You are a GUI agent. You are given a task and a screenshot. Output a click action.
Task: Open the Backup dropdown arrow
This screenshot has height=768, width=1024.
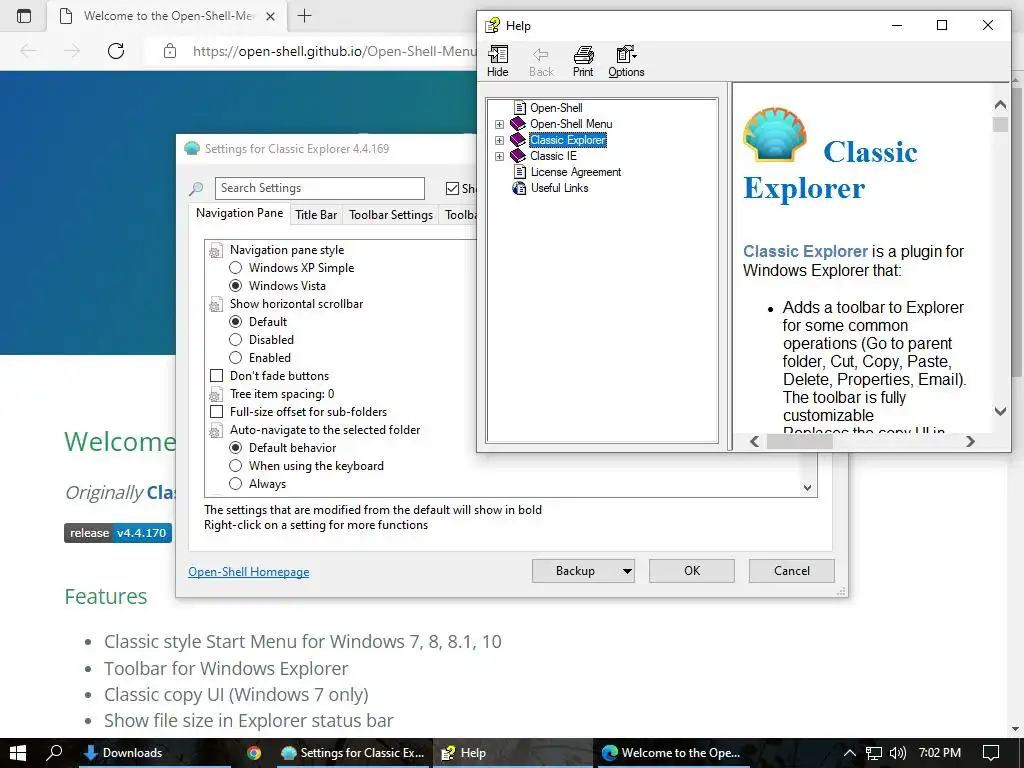pyautogui.click(x=627, y=571)
